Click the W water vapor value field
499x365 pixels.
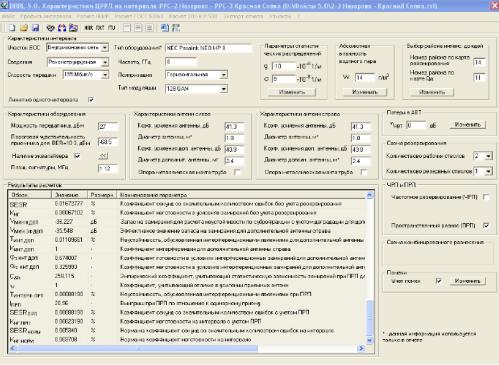tap(365, 78)
